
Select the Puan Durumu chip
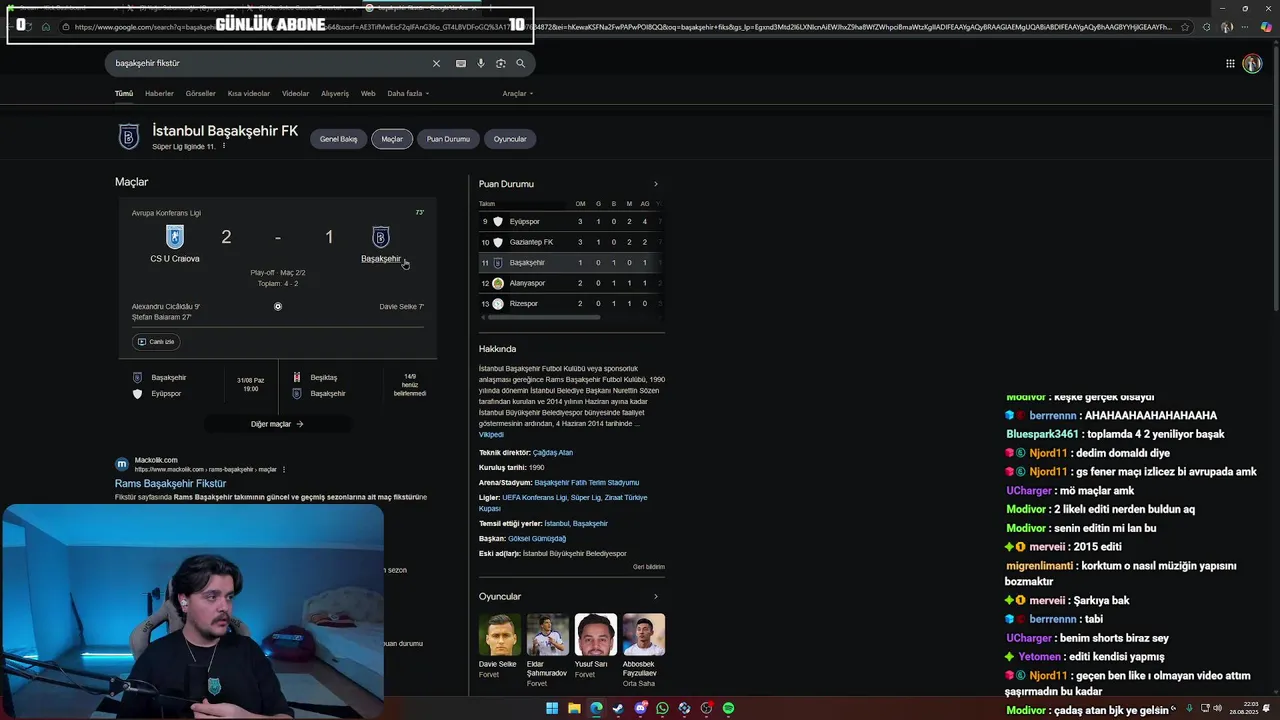pos(448,139)
